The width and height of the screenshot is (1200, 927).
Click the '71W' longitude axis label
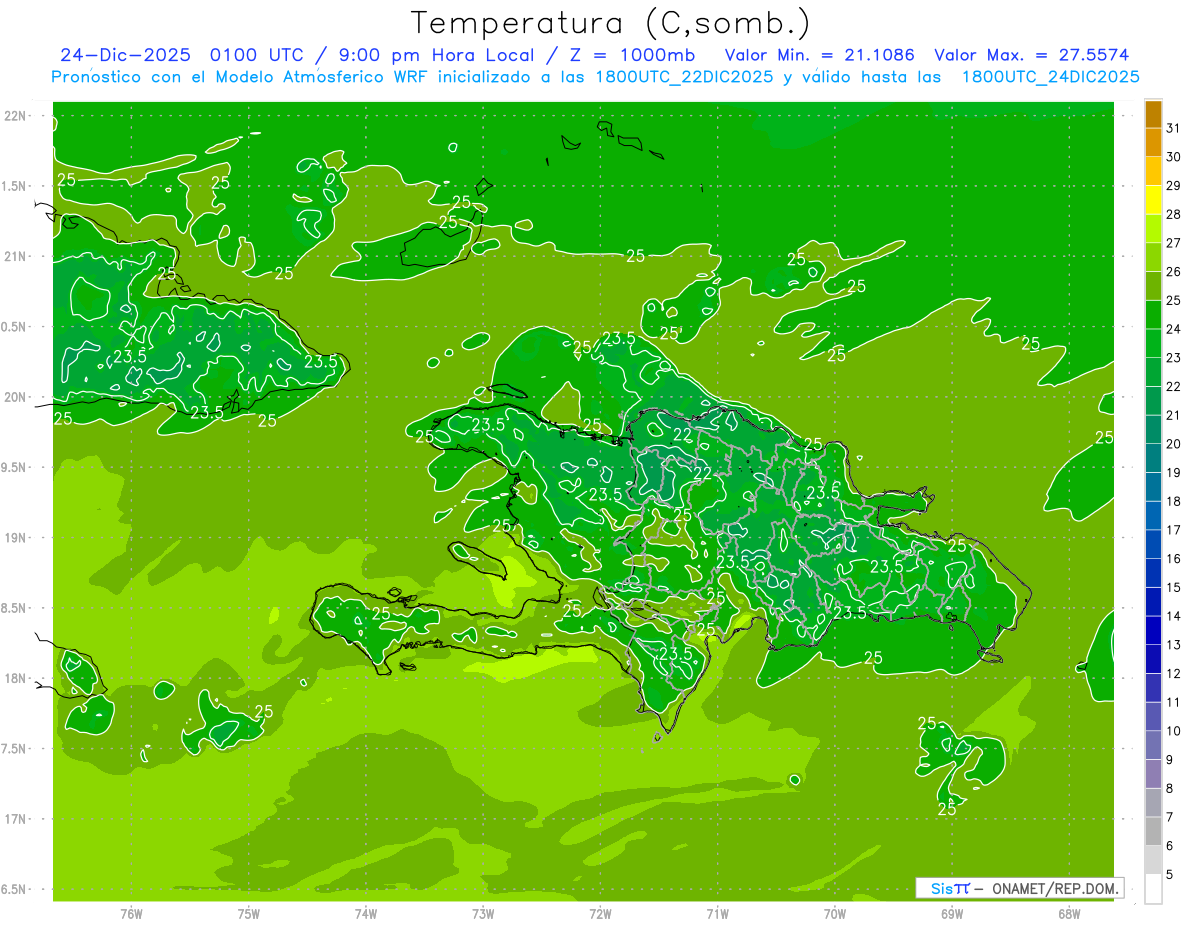coord(717,913)
